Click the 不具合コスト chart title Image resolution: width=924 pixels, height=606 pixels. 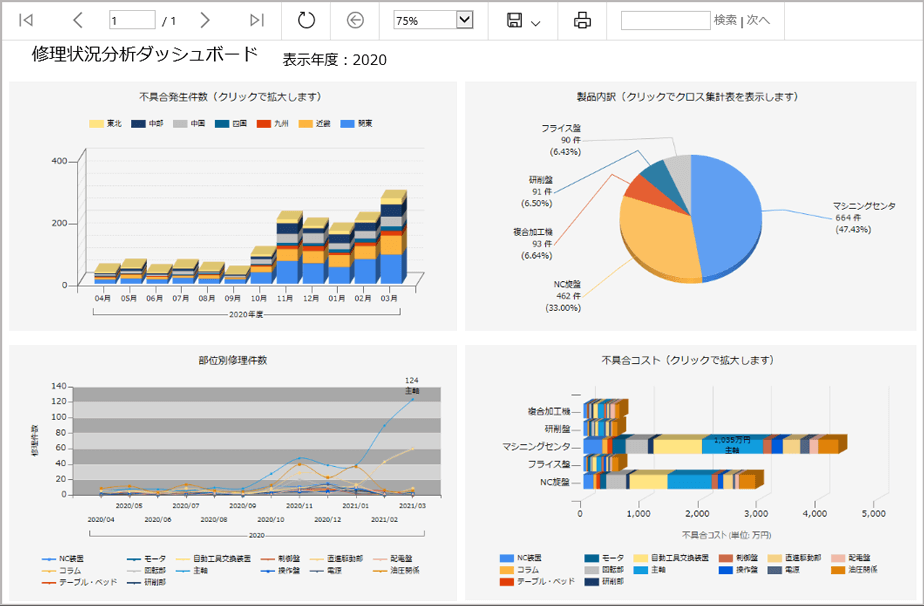[x=687, y=360]
